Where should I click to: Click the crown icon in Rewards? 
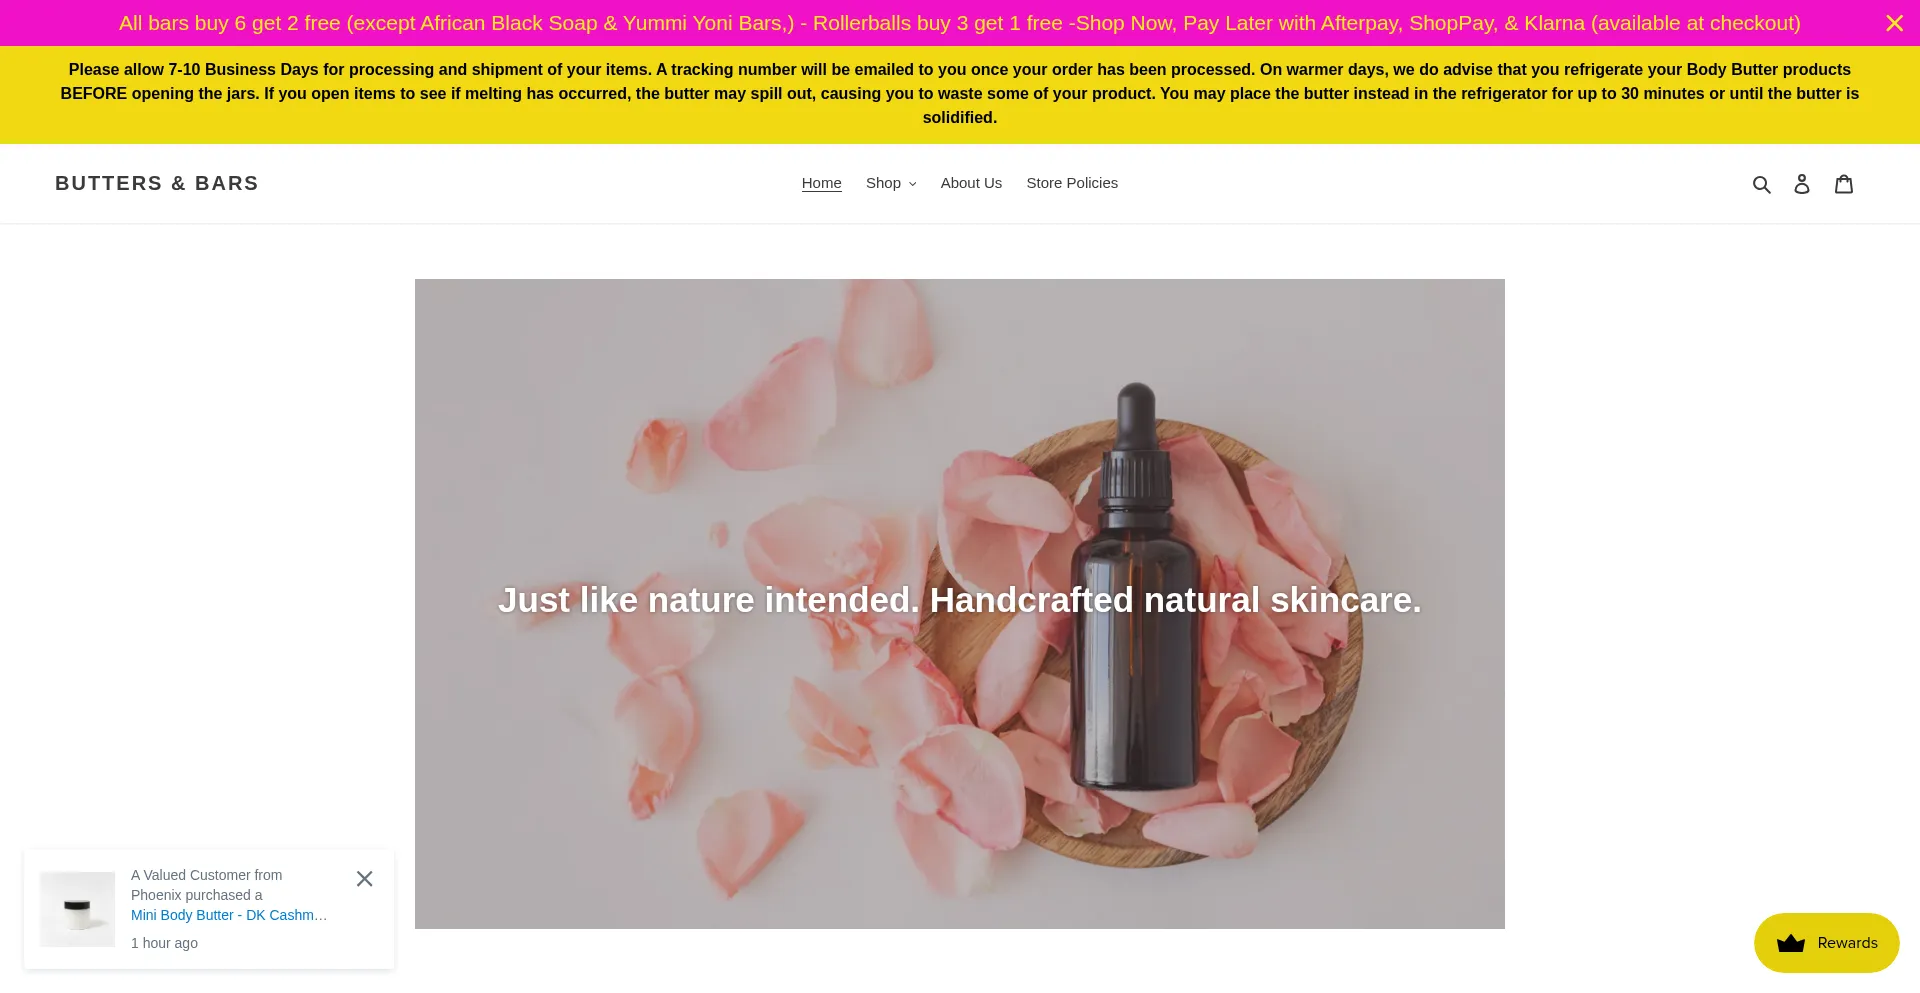coord(1791,943)
